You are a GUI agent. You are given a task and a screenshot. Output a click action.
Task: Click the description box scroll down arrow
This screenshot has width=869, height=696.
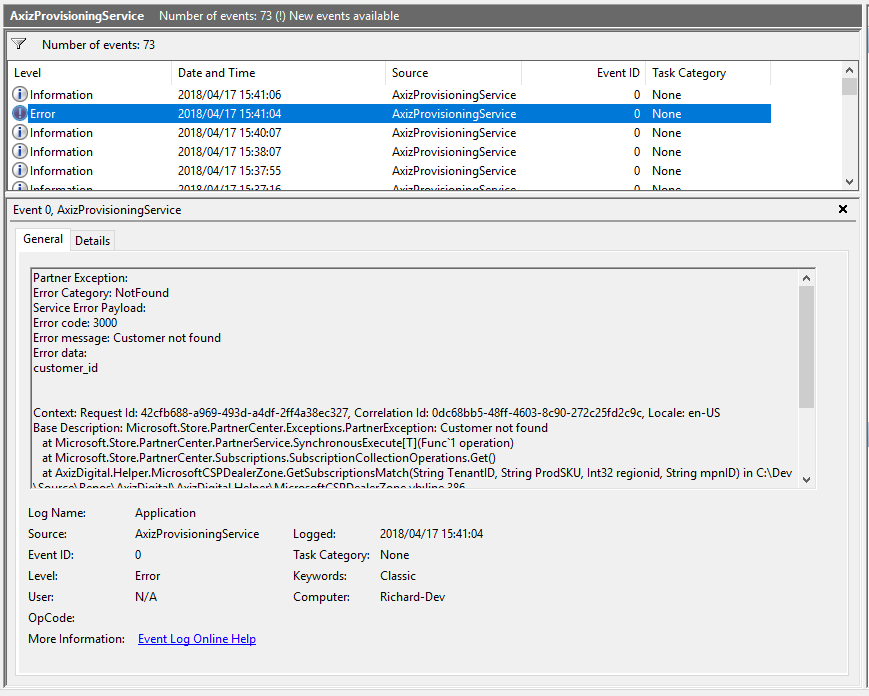[x=806, y=480]
